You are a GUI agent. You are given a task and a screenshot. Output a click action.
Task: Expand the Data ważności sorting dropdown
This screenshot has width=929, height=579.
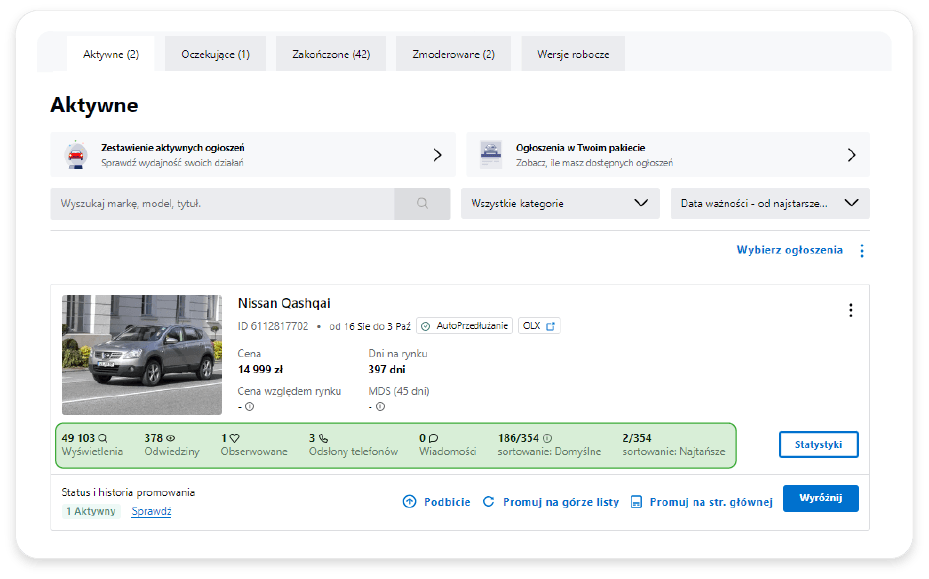click(x=769, y=203)
